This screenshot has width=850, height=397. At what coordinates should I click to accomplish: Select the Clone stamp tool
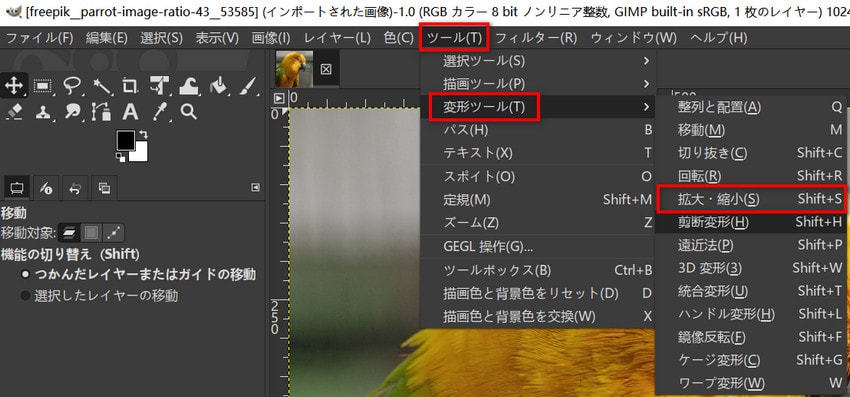coord(42,112)
